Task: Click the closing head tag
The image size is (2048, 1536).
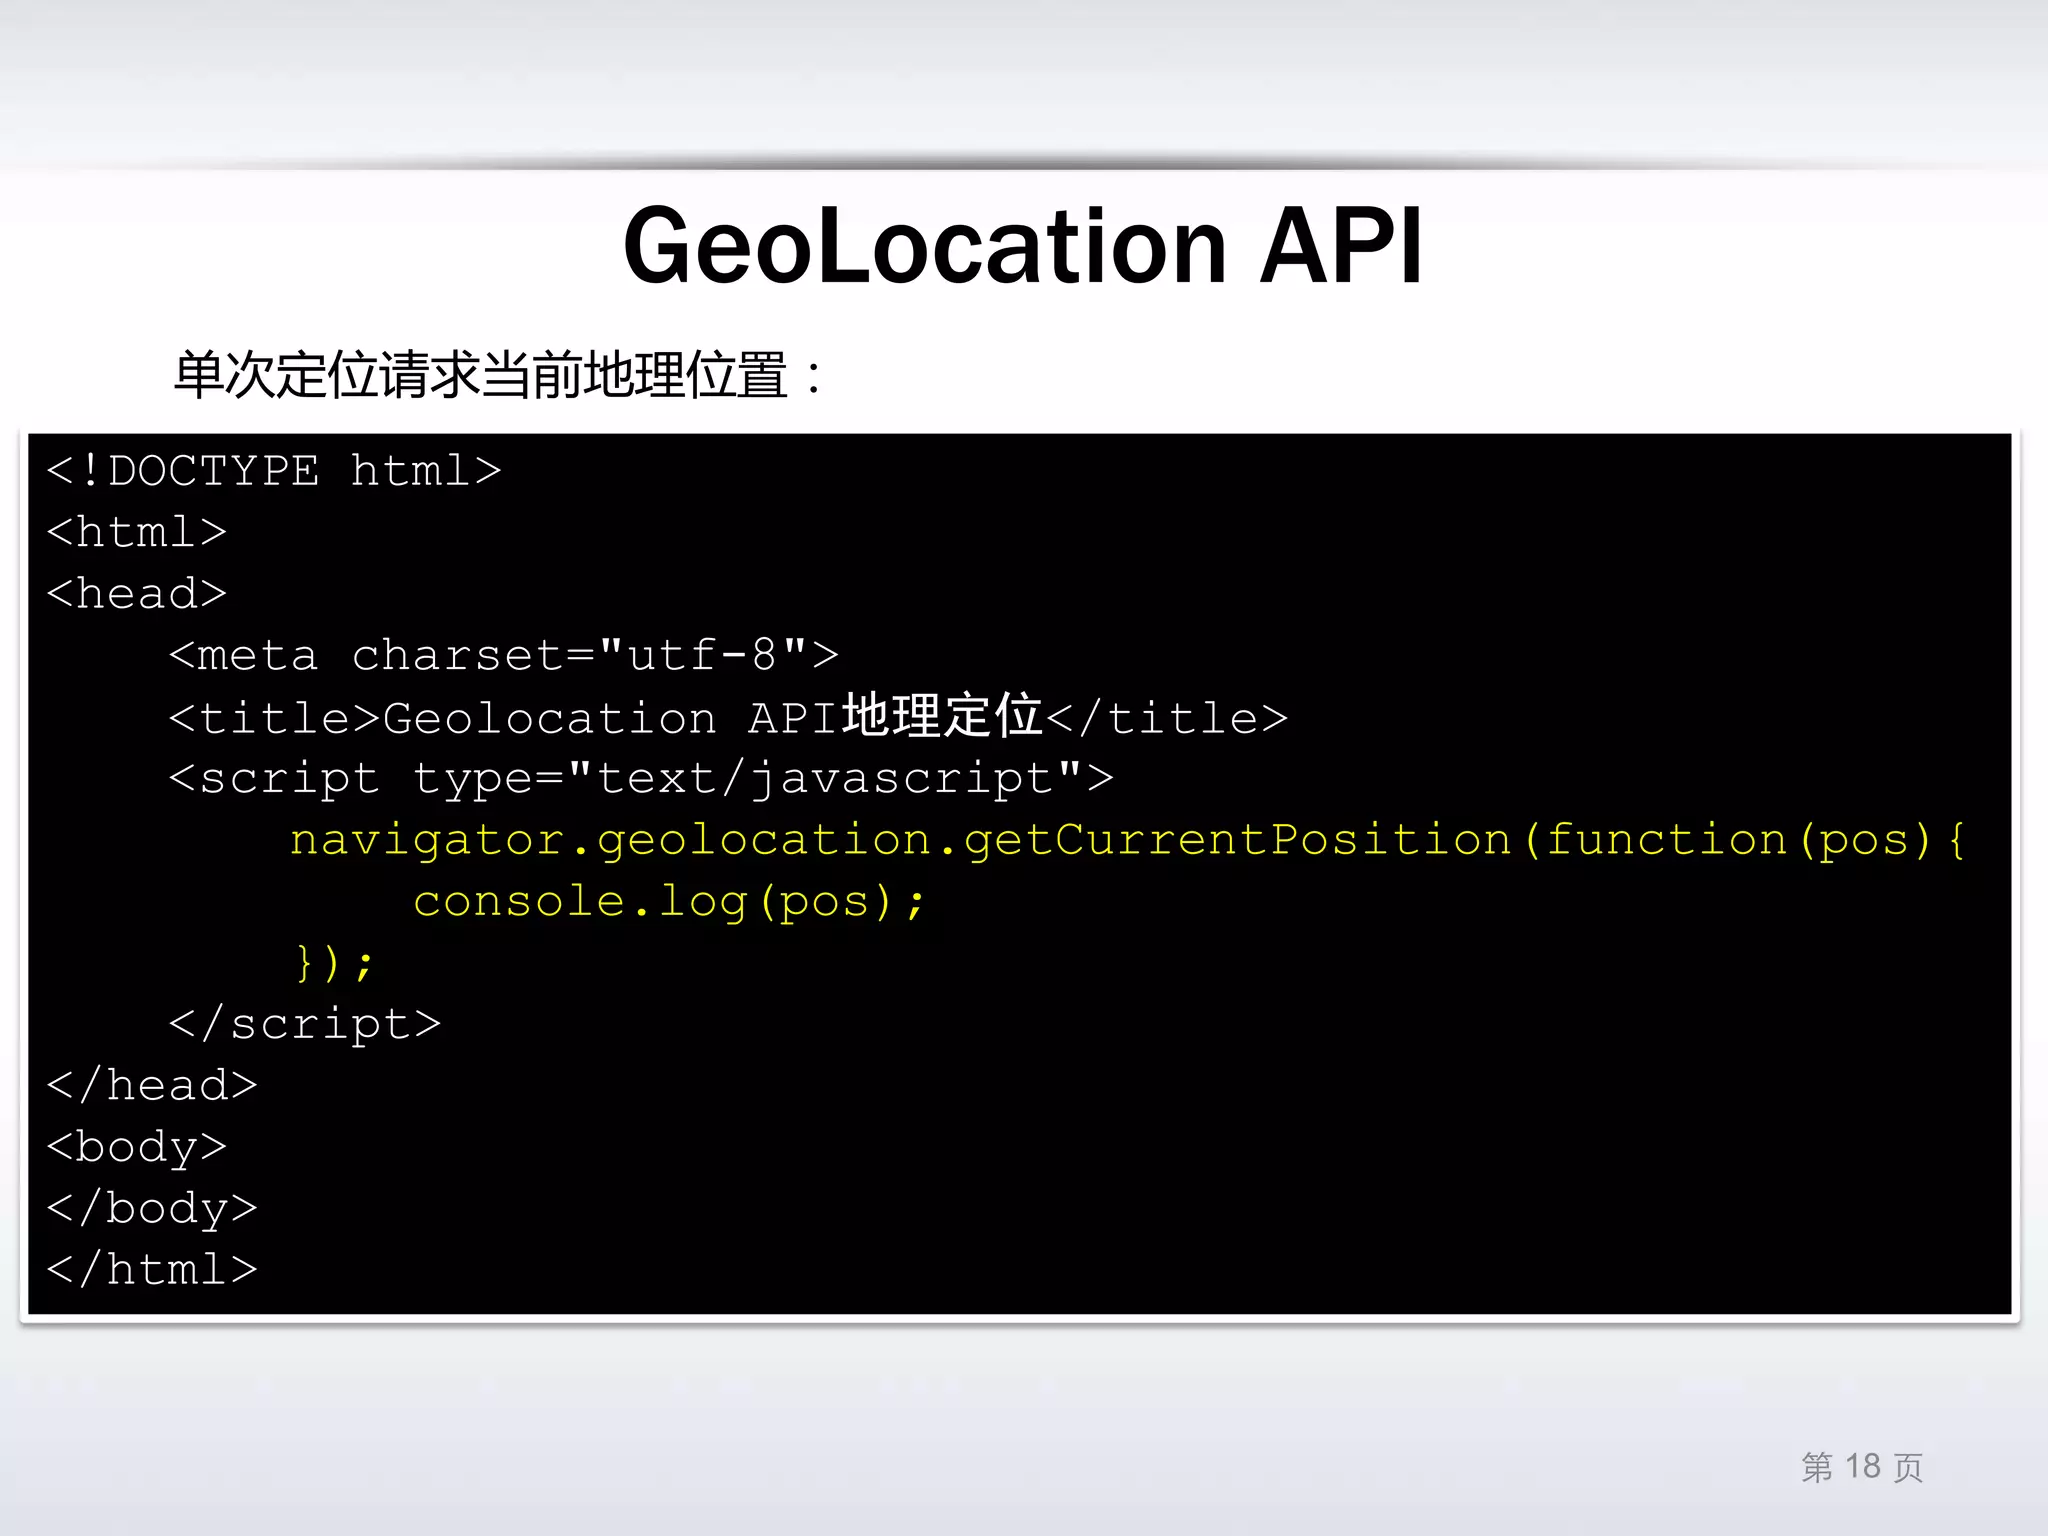Action: coord(152,1086)
